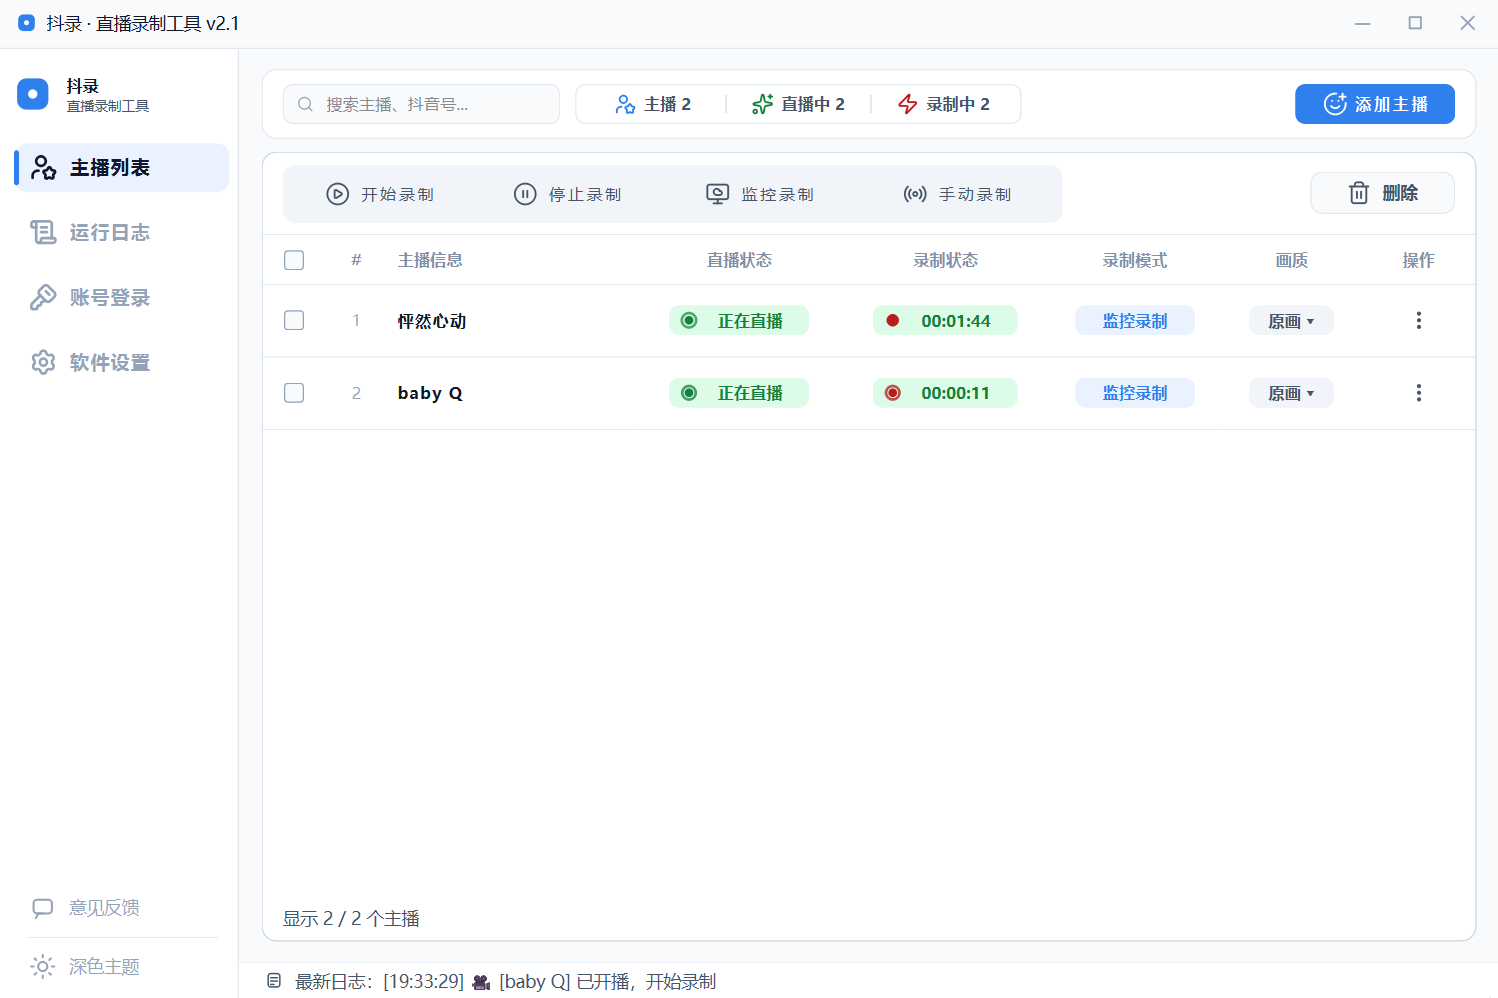
Task: Switch to 深色主题 dark theme
Action: coord(86,967)
